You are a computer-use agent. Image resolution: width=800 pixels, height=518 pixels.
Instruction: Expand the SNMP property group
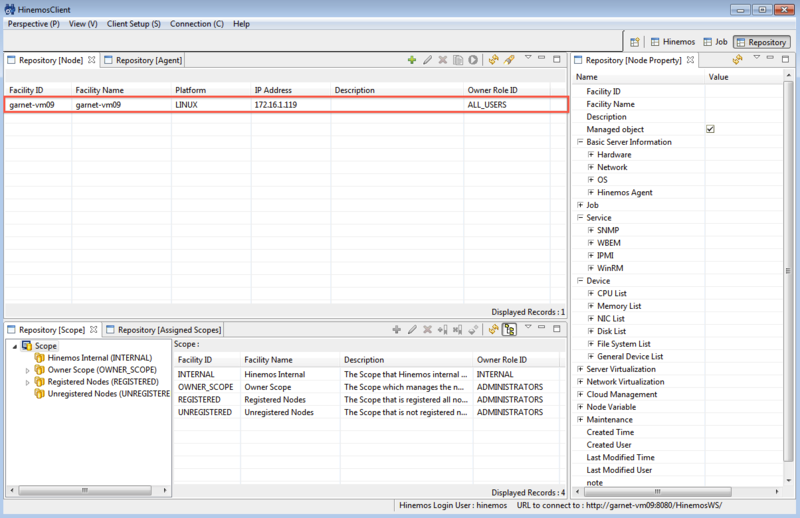(591, 230)
